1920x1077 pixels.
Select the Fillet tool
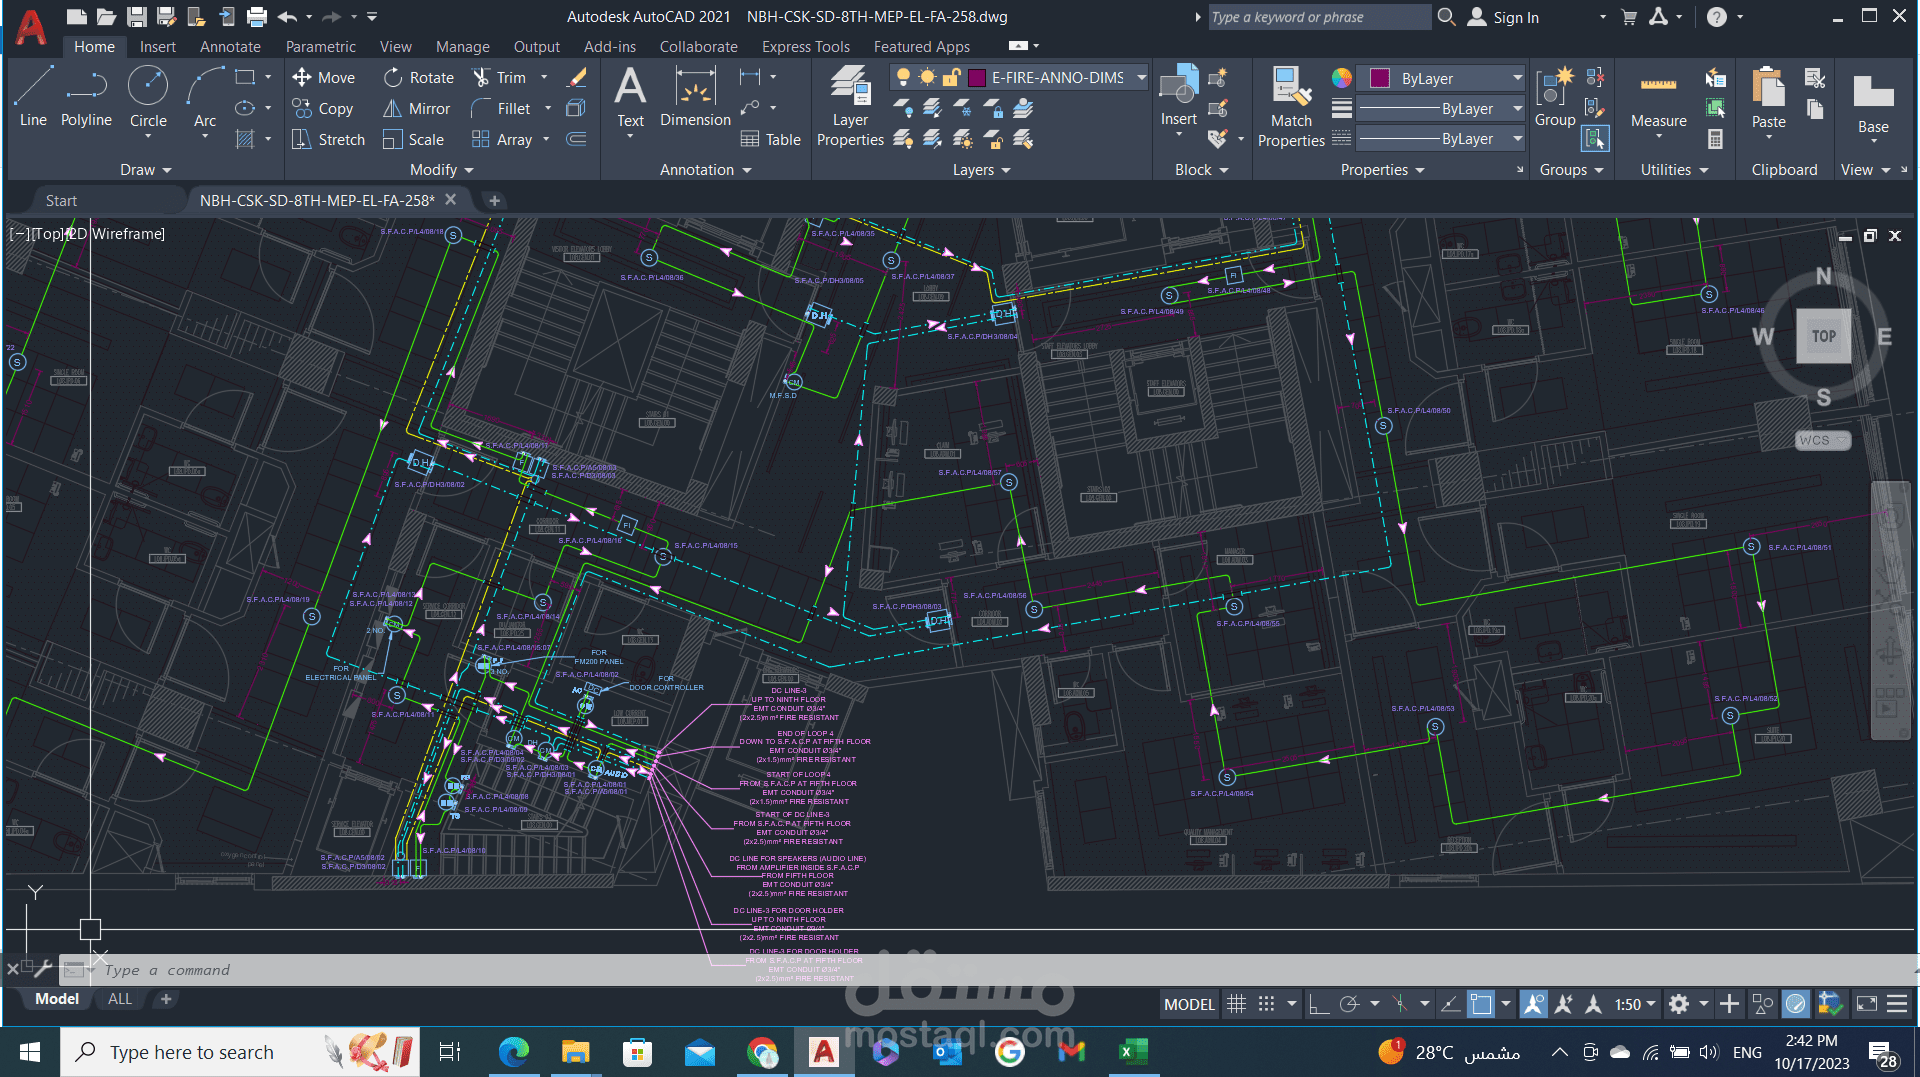[x=501, y=108]
